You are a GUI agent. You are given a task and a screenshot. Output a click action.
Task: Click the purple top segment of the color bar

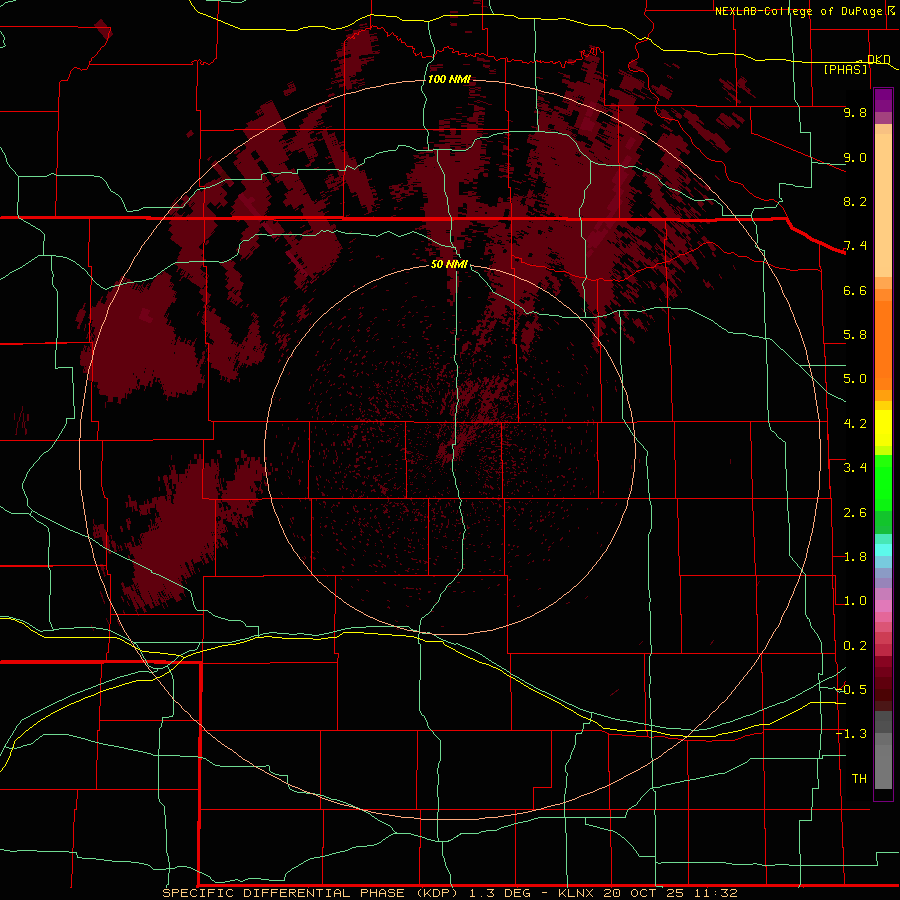pyautogui.click(x=883, y=100)
